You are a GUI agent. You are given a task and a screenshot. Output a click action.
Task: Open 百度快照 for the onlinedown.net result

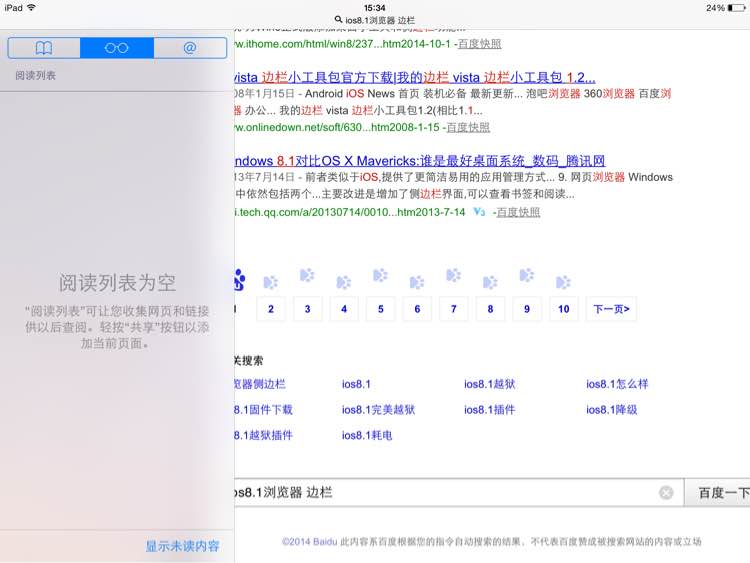pos(468,128)
